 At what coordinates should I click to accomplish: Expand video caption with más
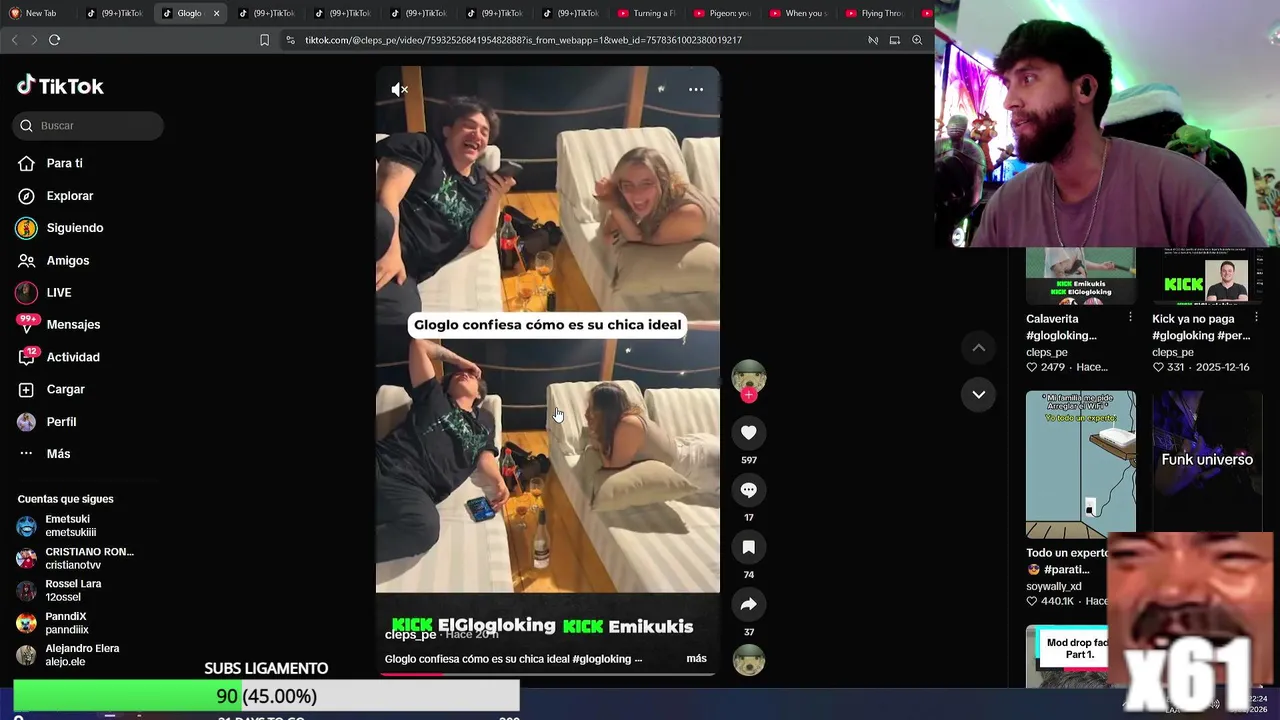(696, 659)
